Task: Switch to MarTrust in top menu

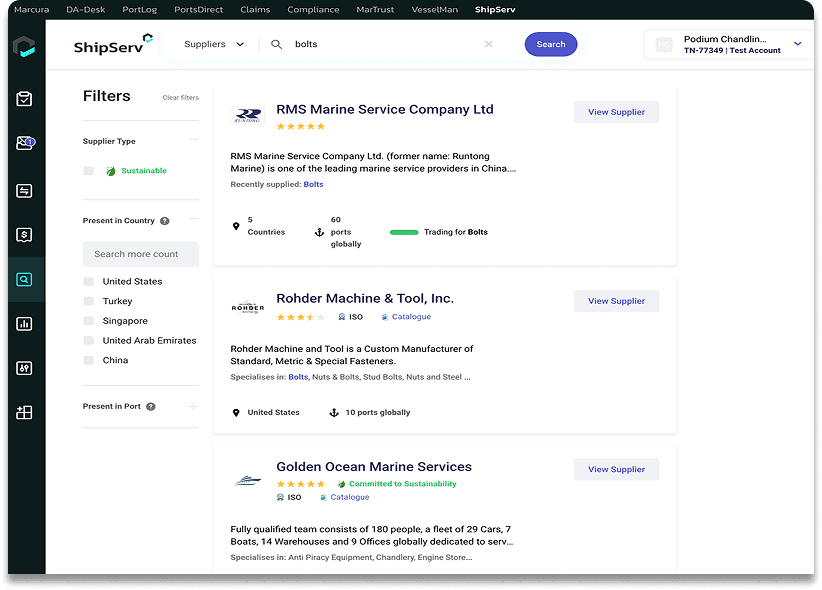Action: tap(375, 9)
